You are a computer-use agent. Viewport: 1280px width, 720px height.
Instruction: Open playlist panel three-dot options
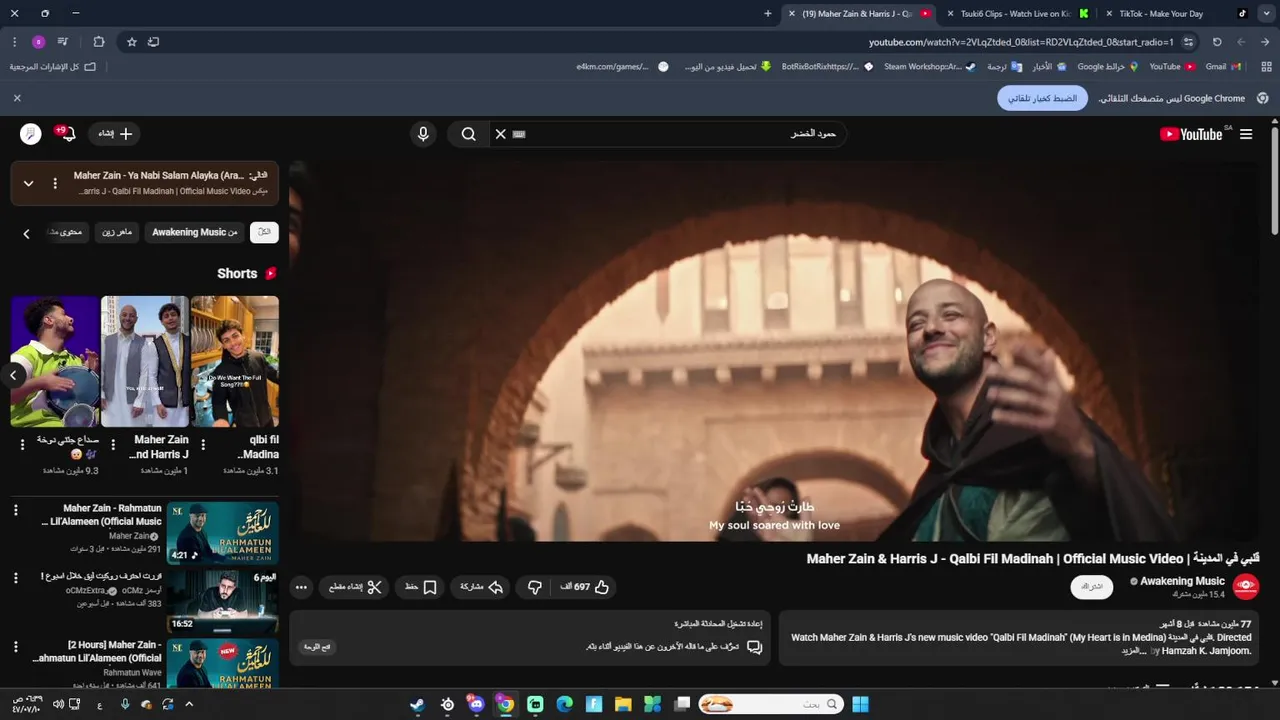(x=55, y=183)
